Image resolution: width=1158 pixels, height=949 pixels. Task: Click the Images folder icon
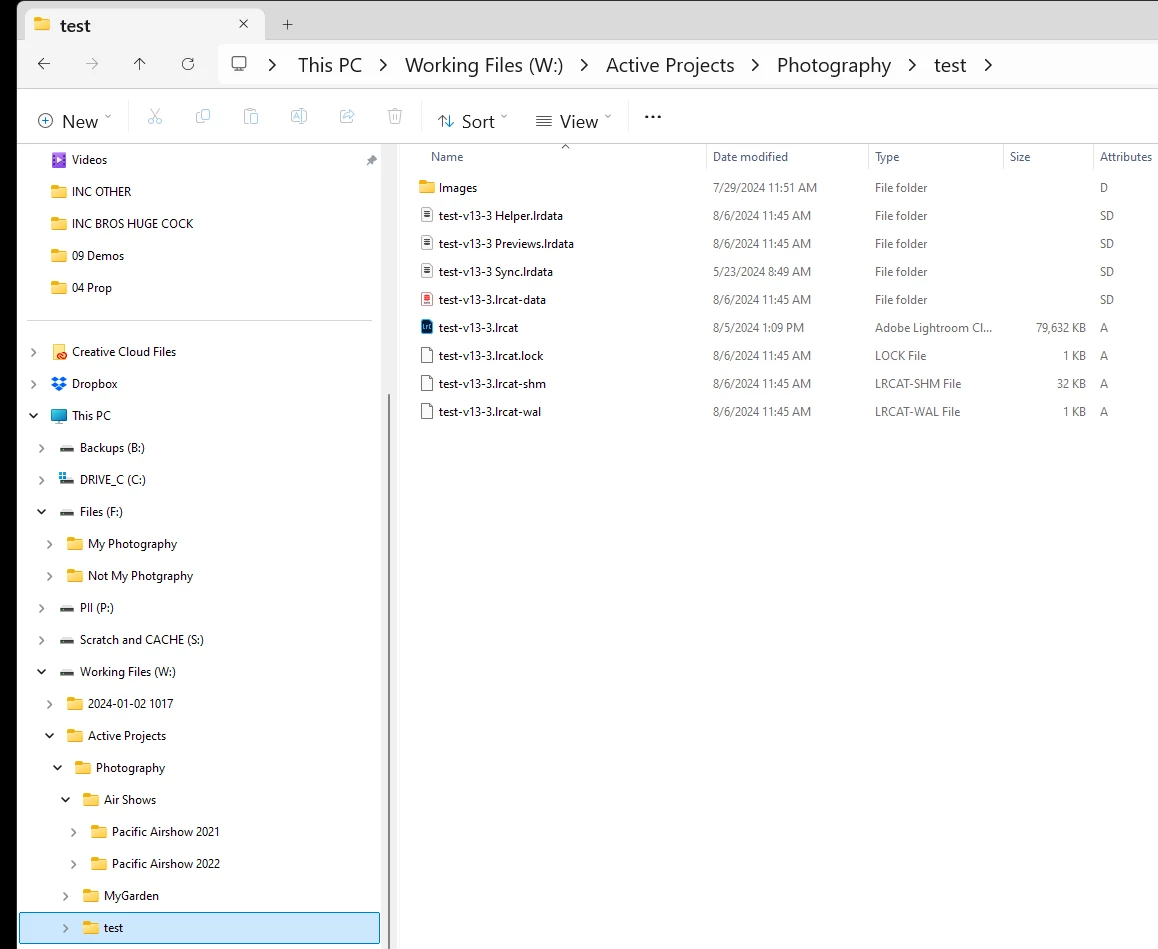click(427, 187)
